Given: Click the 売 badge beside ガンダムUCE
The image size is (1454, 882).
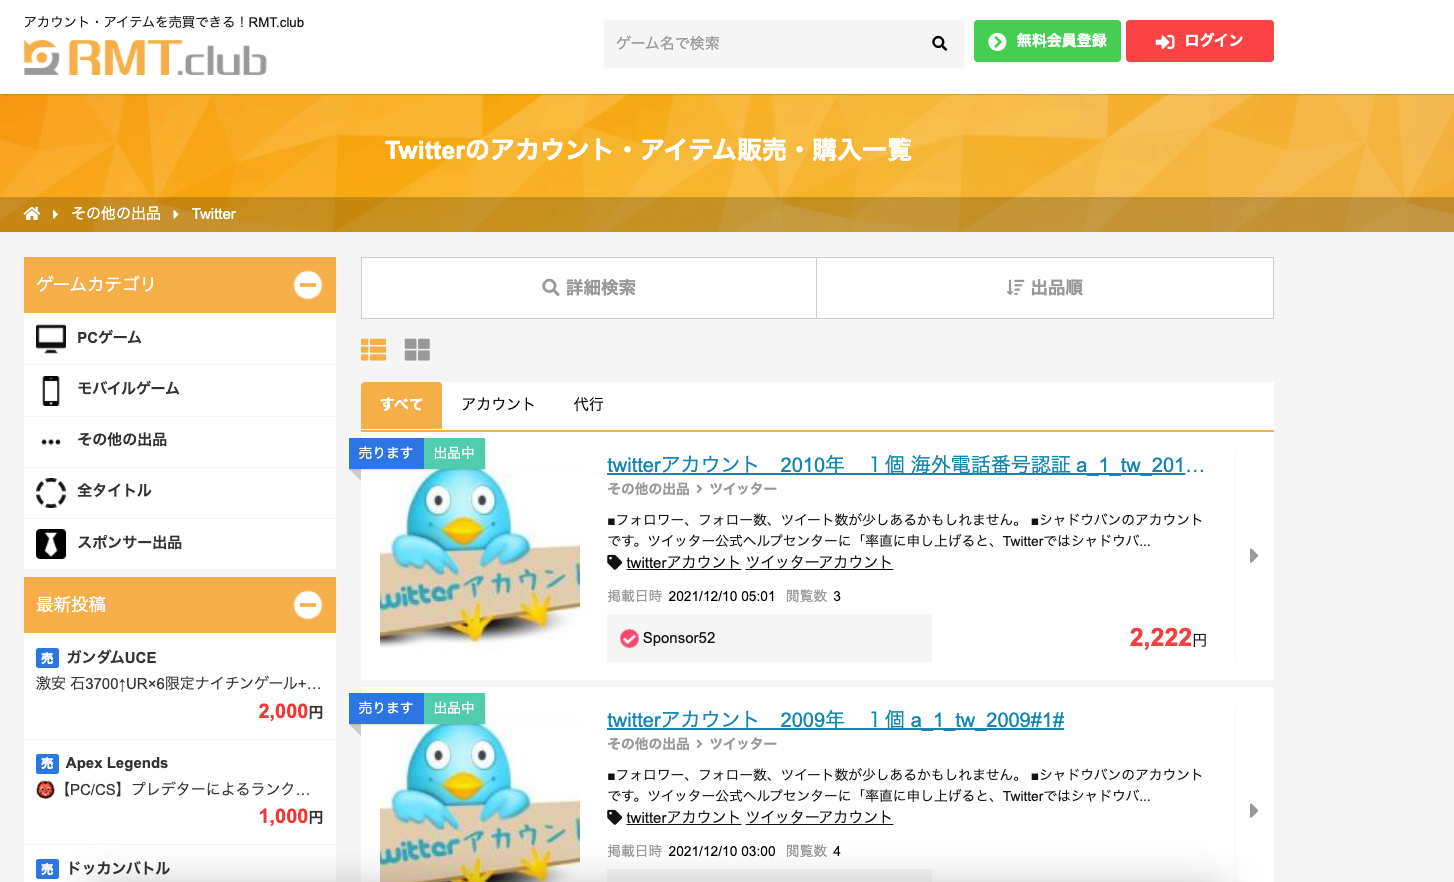Looking at the screenshot, I should click(x=47, y=658).
